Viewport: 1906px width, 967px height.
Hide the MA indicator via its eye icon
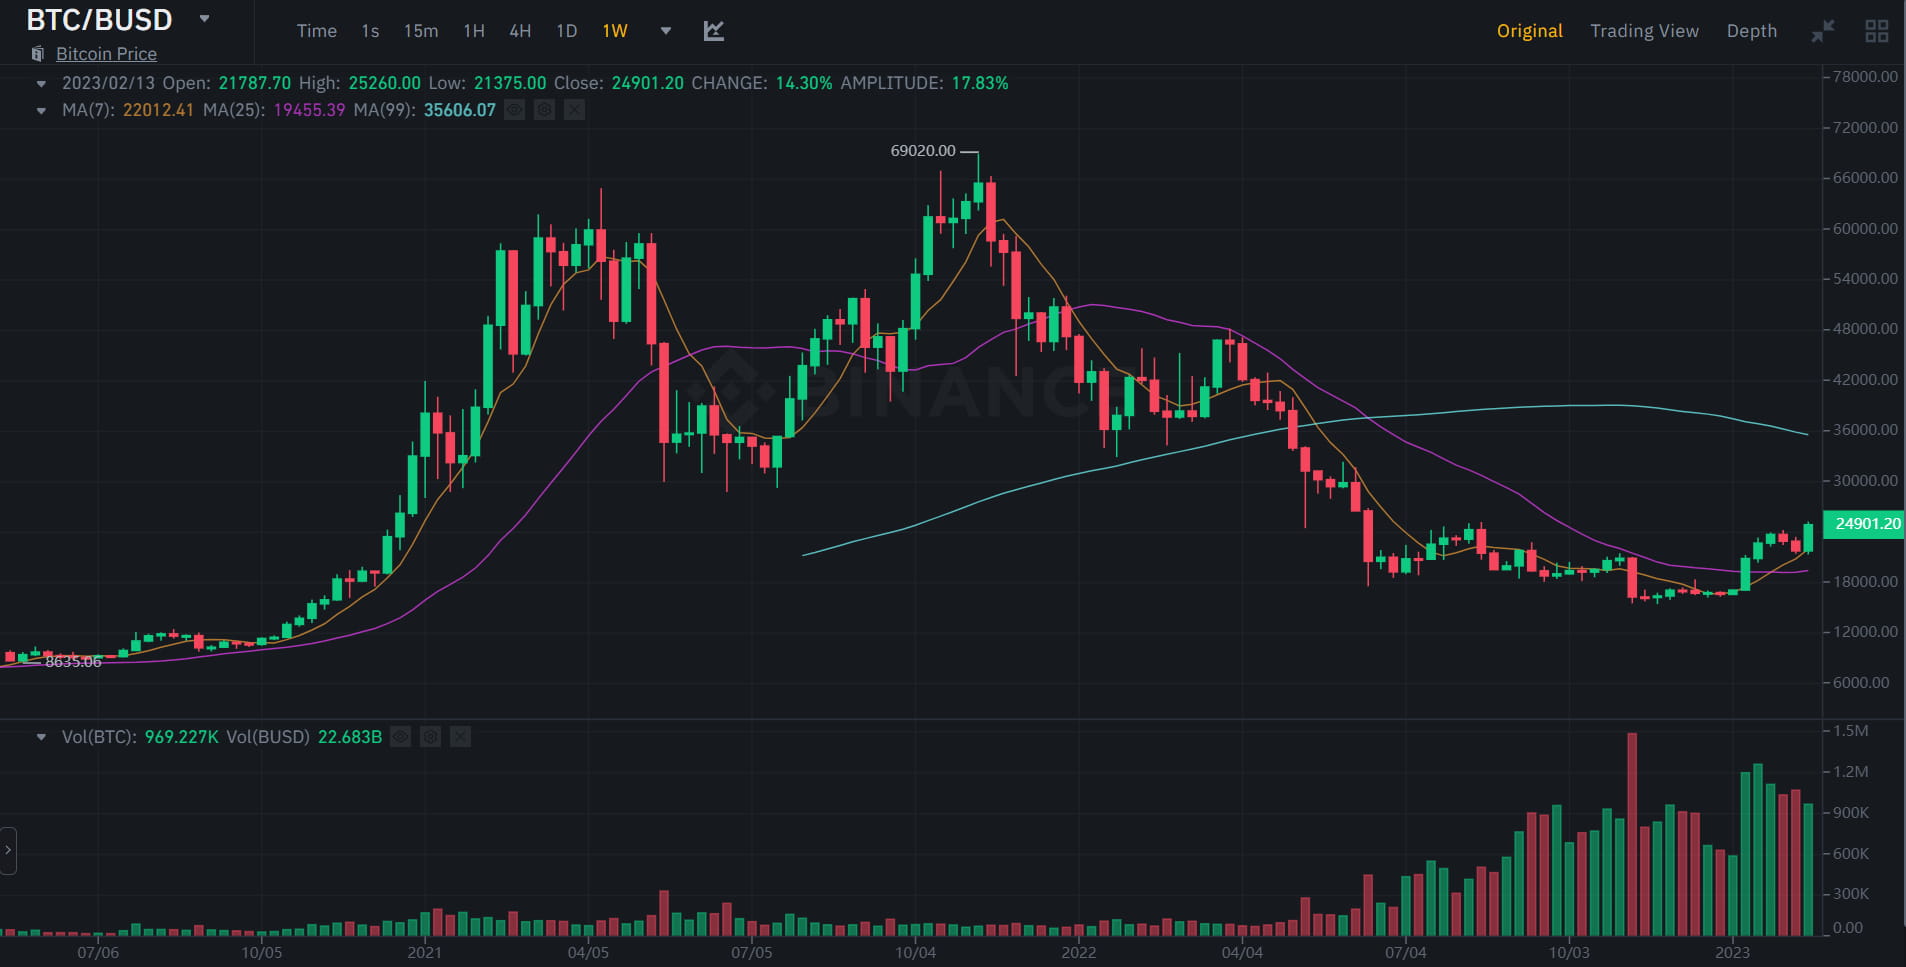516,110
